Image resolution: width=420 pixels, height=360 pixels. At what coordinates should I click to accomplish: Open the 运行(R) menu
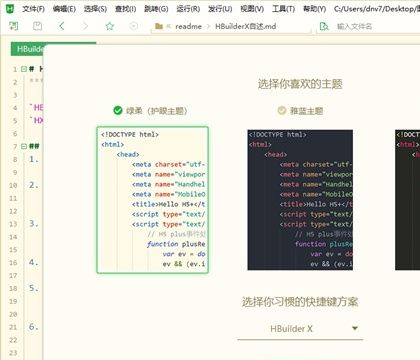pyautogui.click(x=188, y=9)
